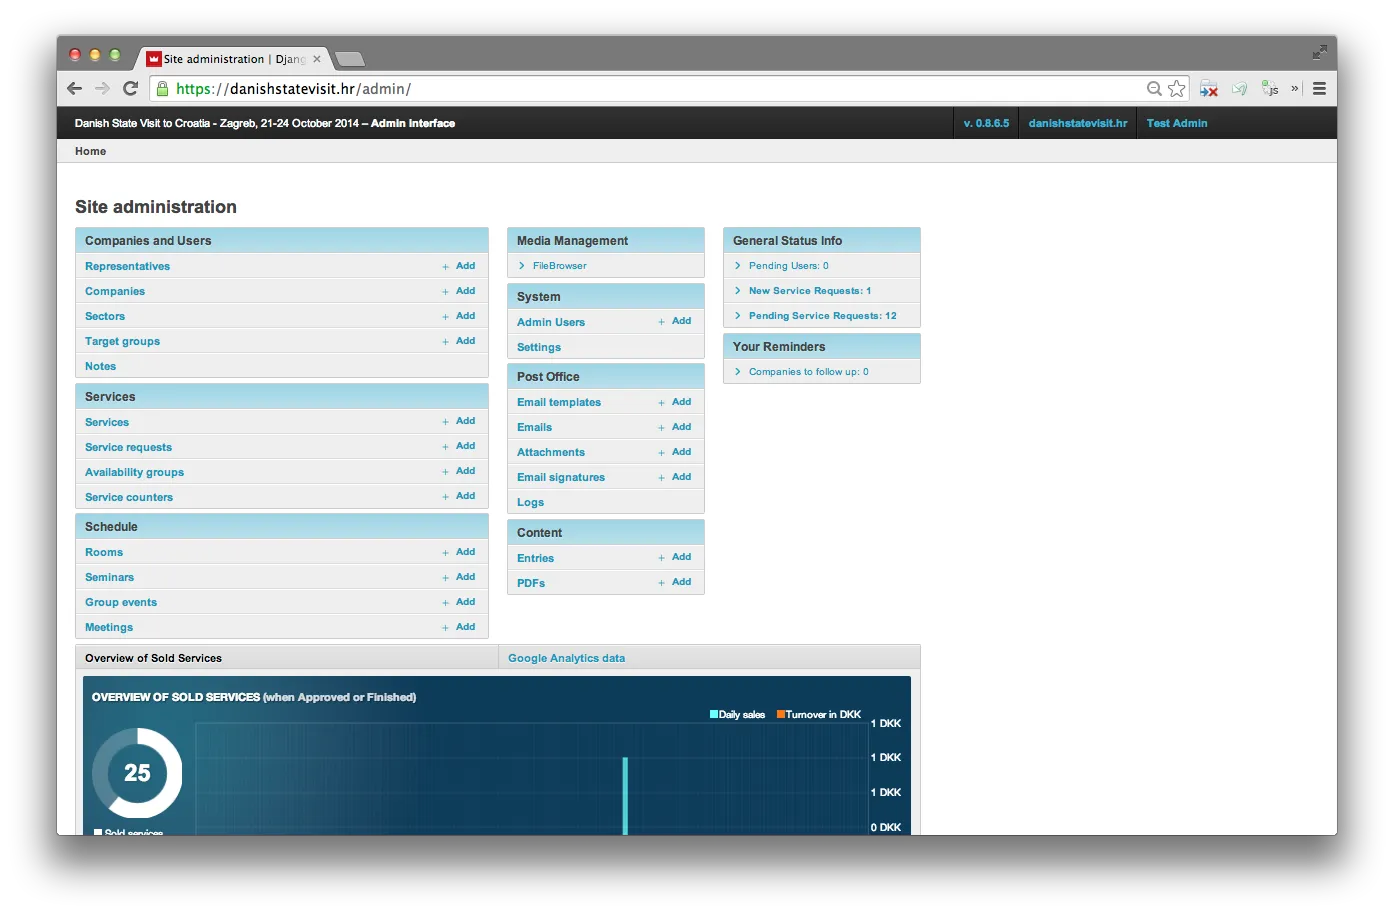Click the redirect blocker extension icon

pyautogui.click(x=1208, y=88)
